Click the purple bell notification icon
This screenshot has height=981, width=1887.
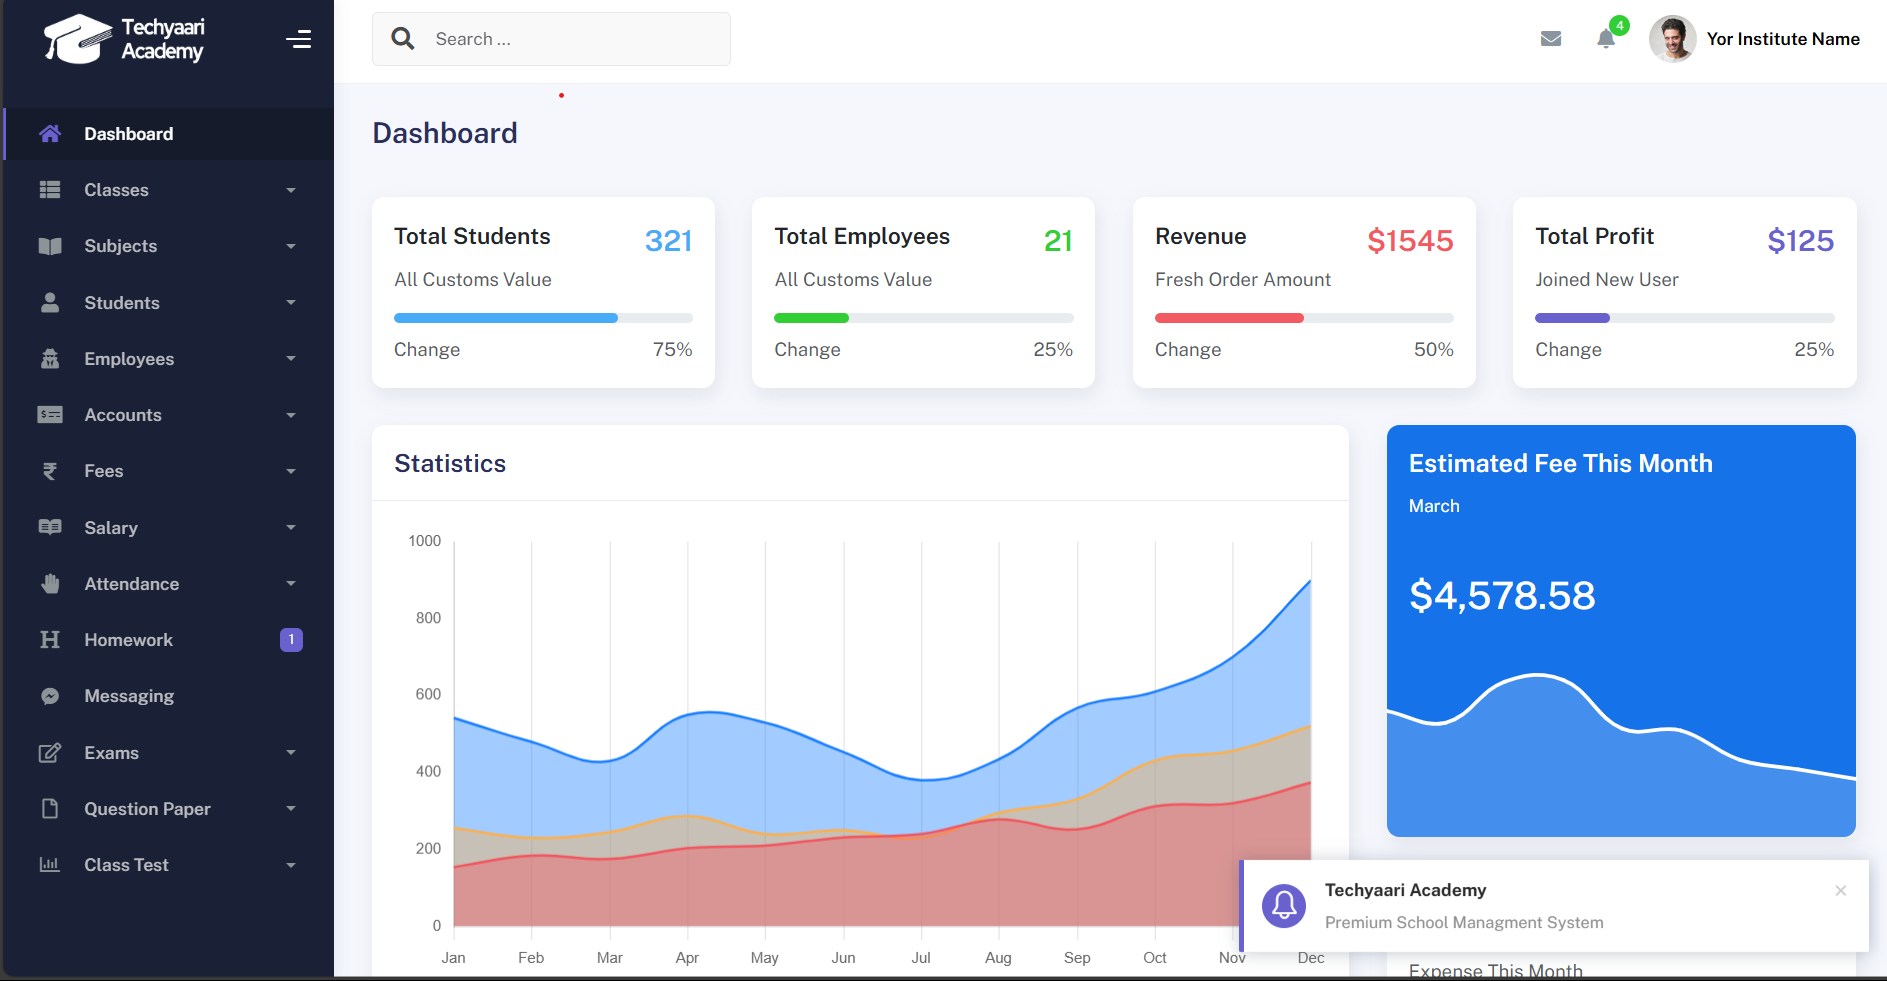1284,906
